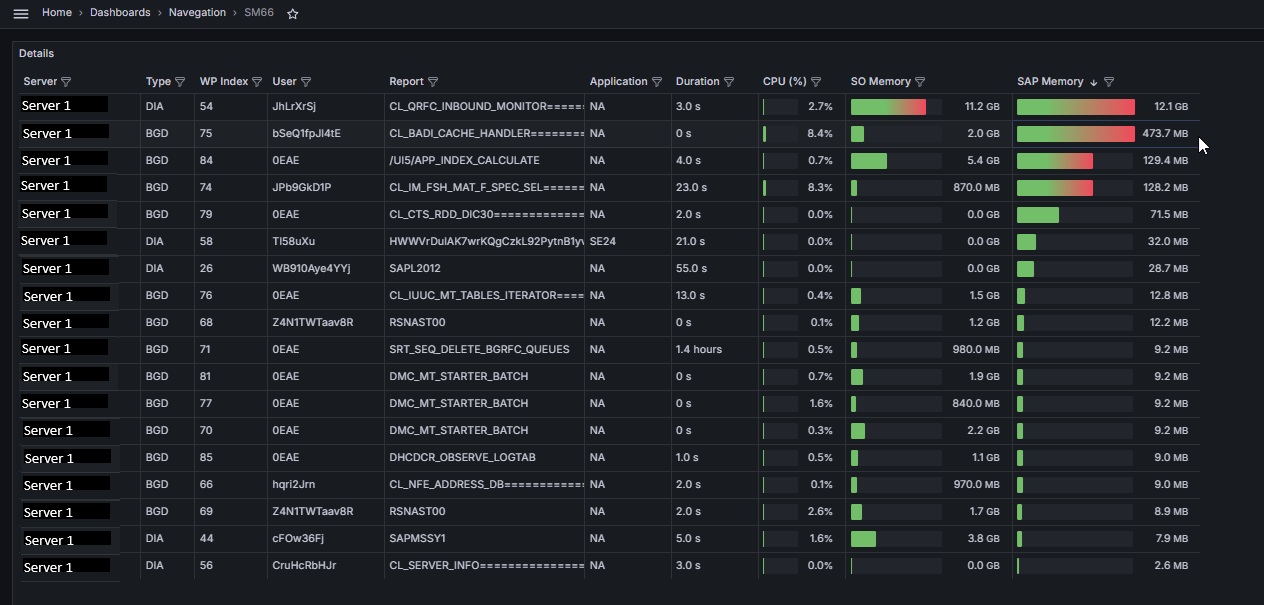Navigate to Navegation folder breadcrumb

click(x=197, y=13)
